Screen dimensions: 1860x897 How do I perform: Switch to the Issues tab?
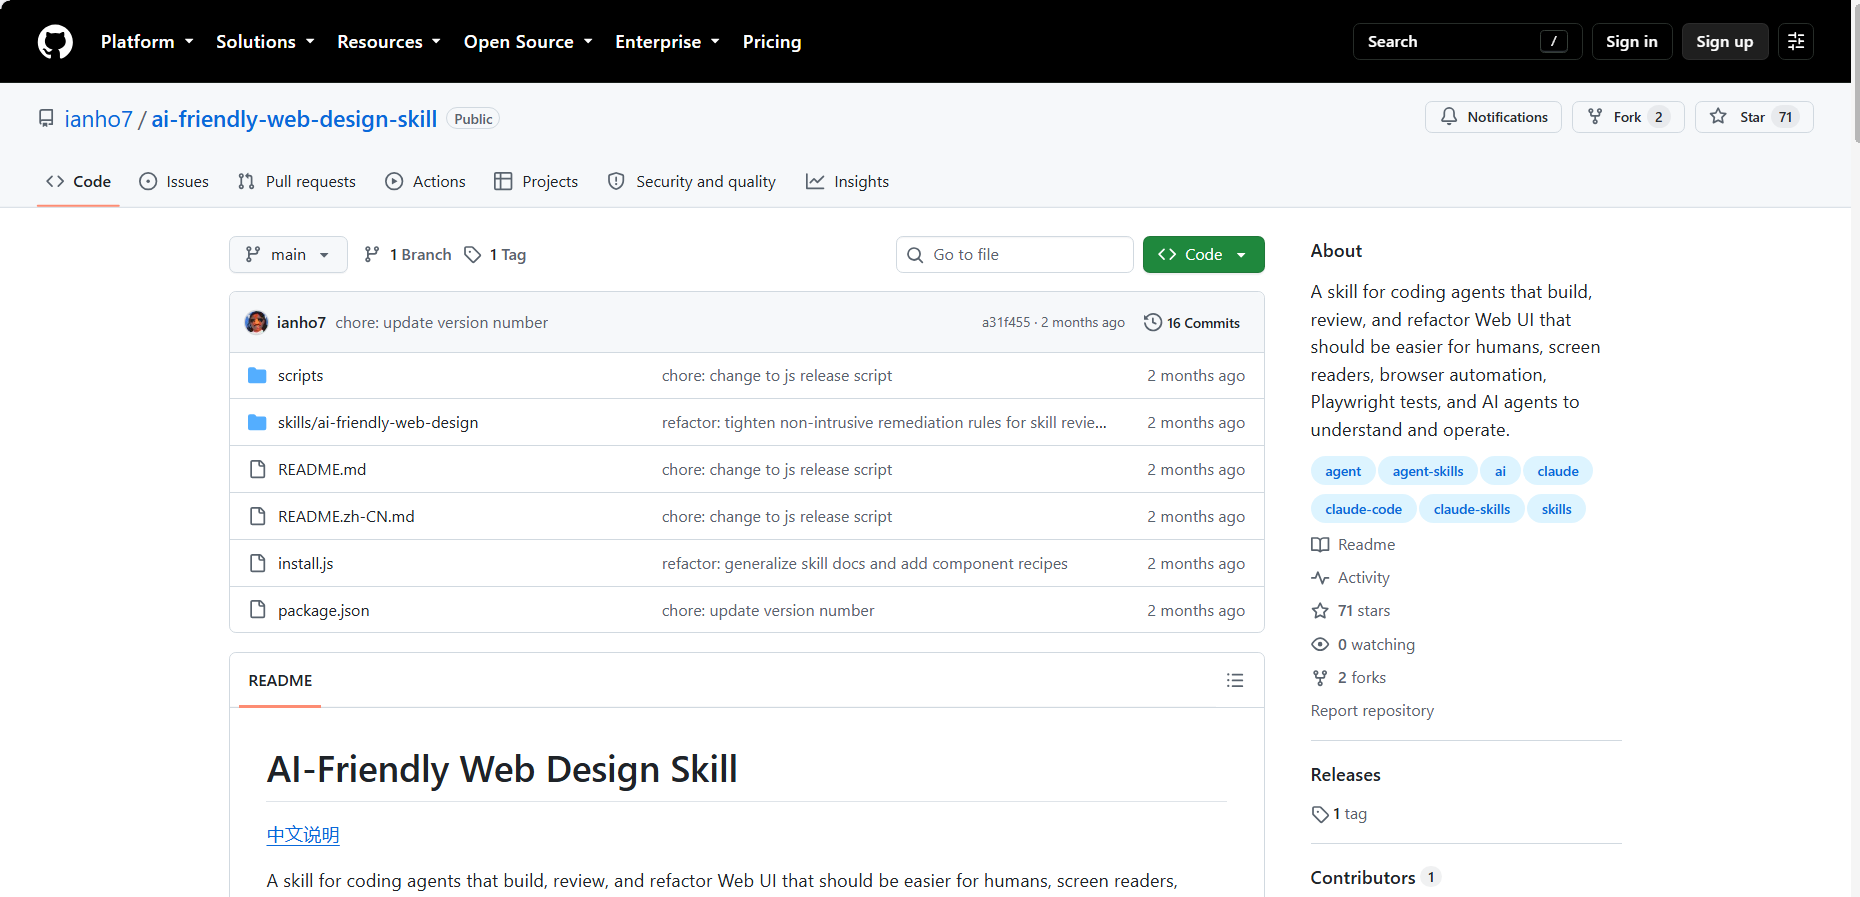coord(174,181)
